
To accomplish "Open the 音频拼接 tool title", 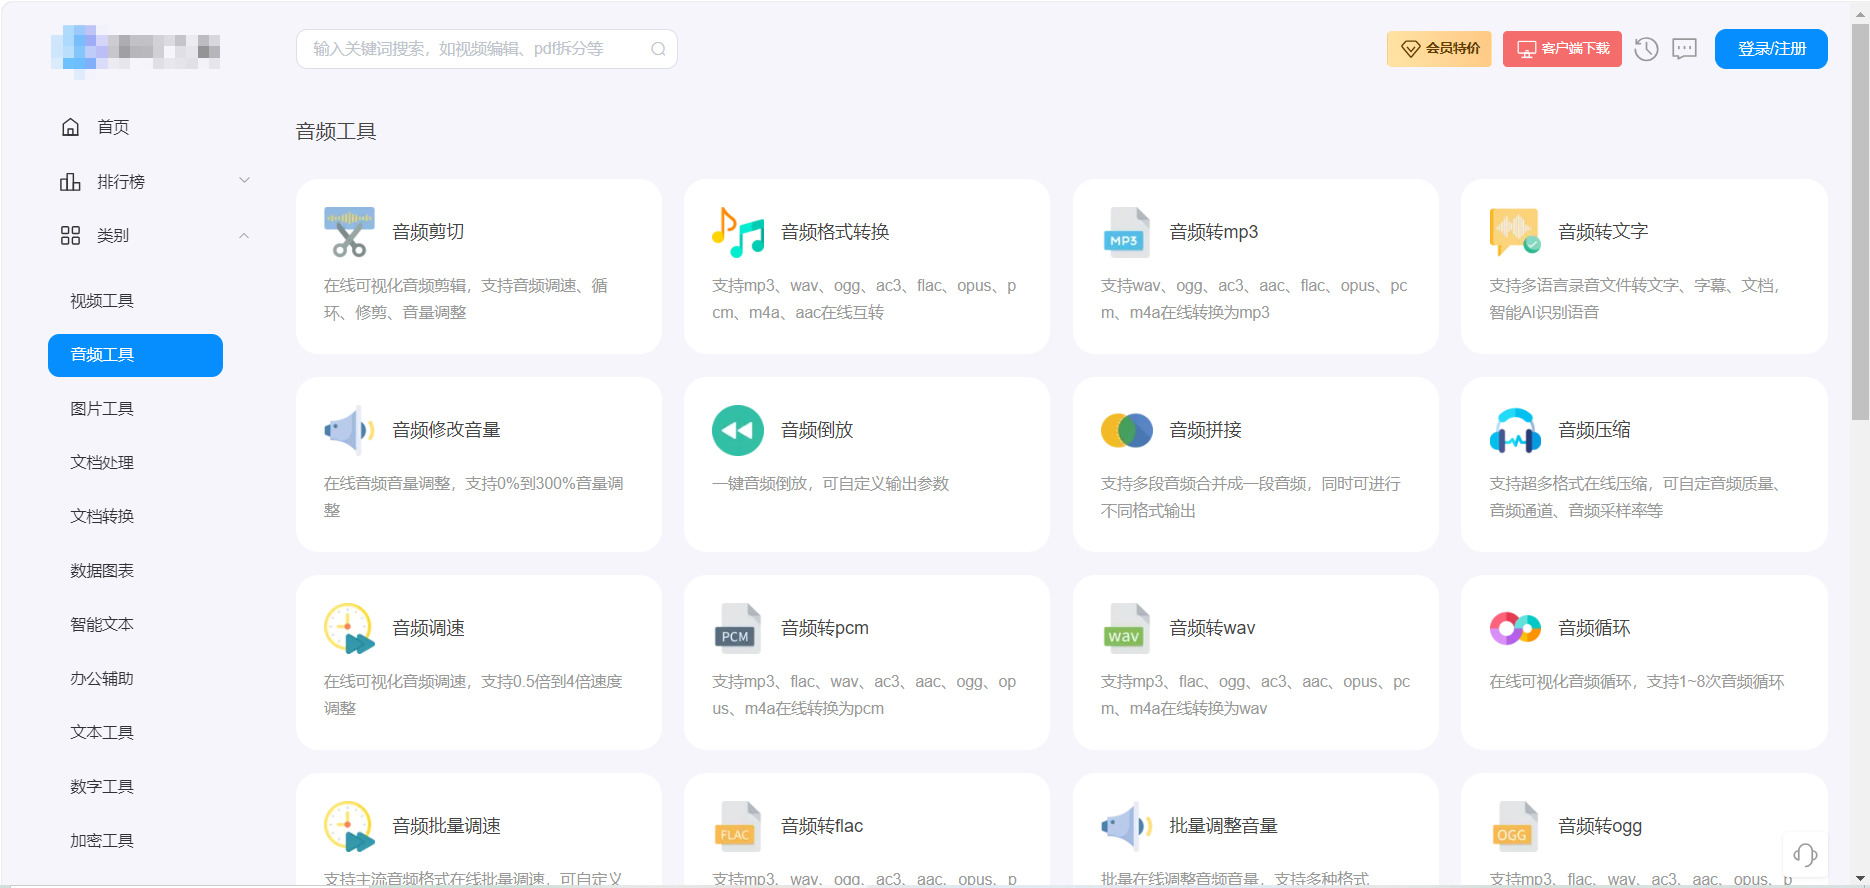I will pyautogui.click(x=1206, y=430).
